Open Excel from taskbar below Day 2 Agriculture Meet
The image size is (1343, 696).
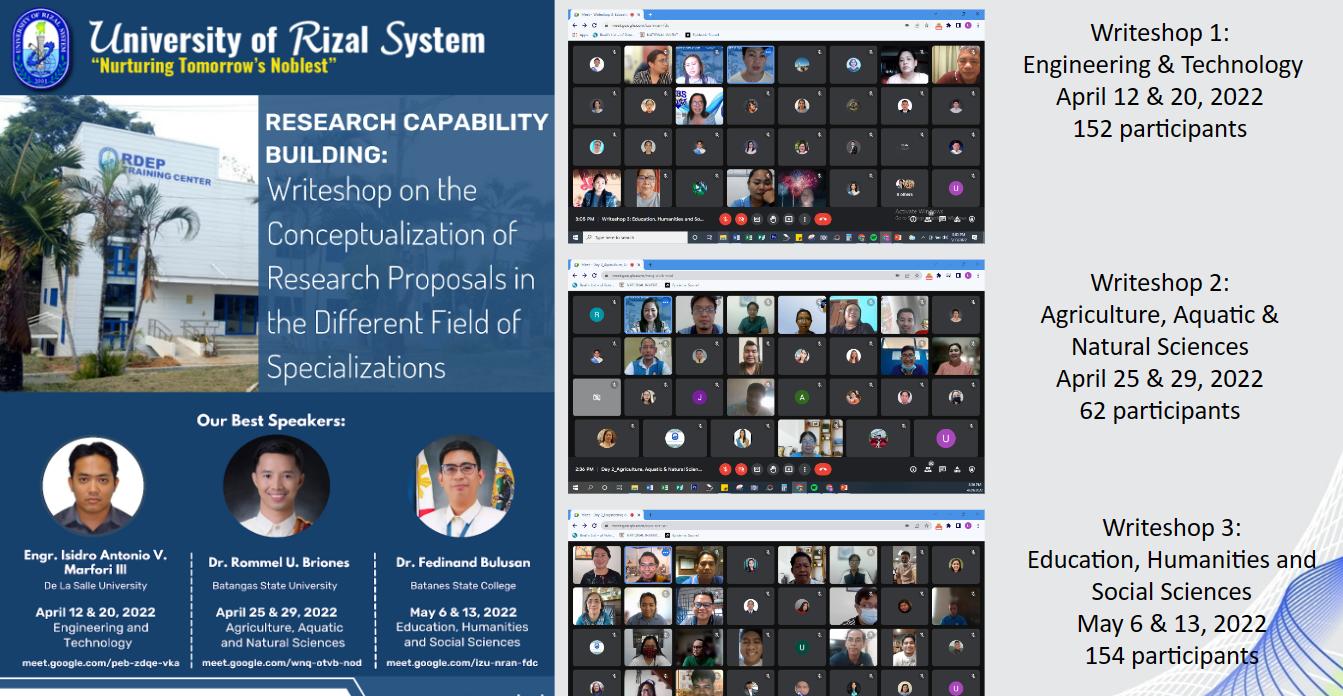664,487
